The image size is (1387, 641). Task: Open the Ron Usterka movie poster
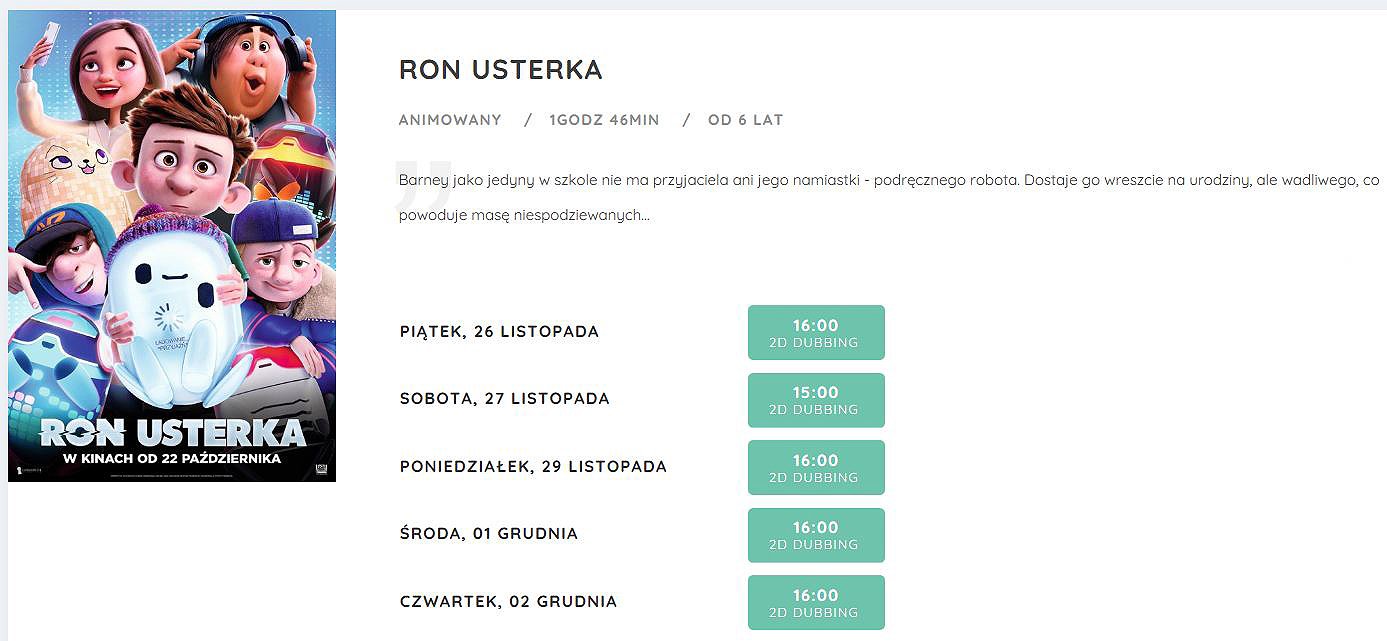[x=172, y=246]
